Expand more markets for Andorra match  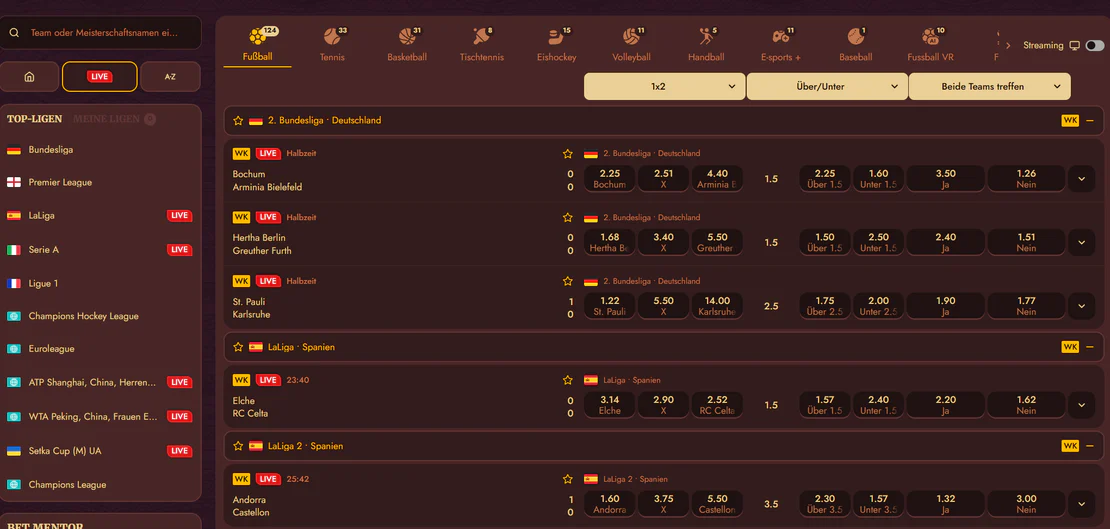click(1081, 504)
